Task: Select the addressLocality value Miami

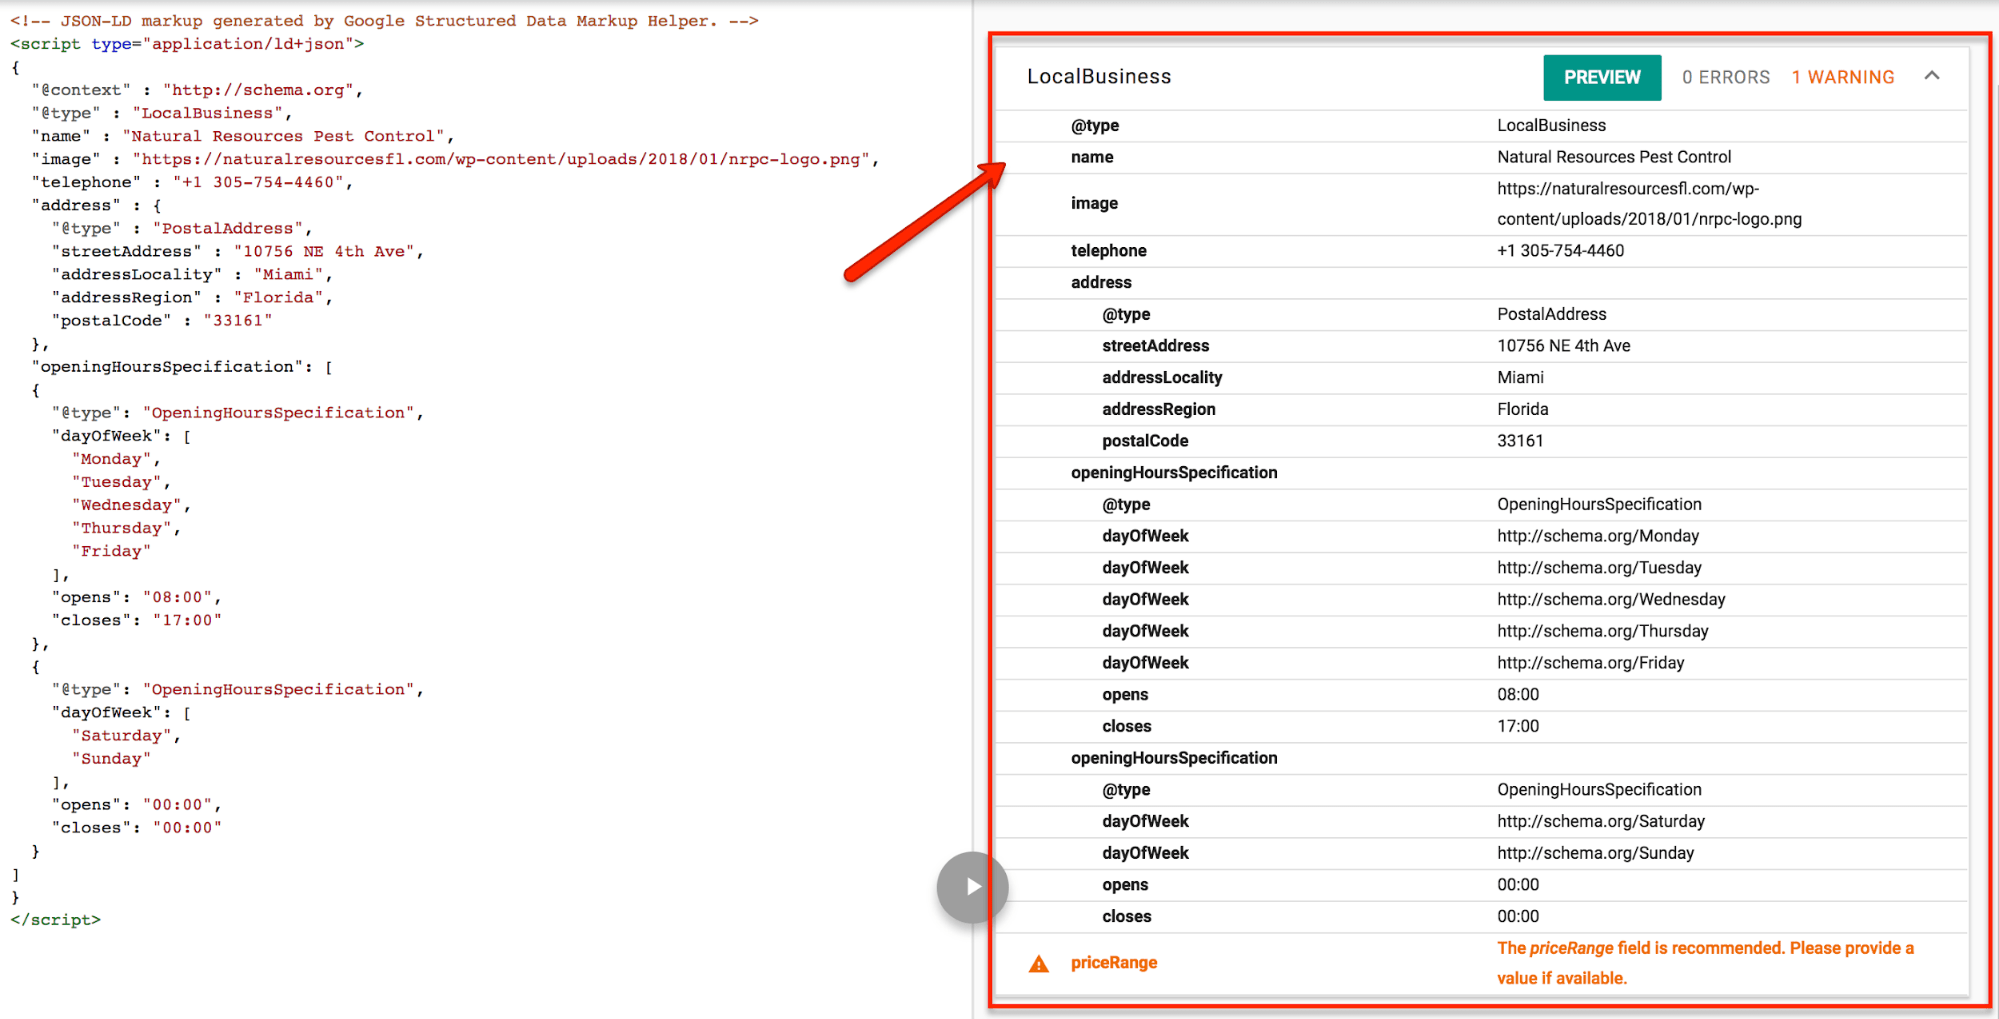Action: pos(1520,378)
